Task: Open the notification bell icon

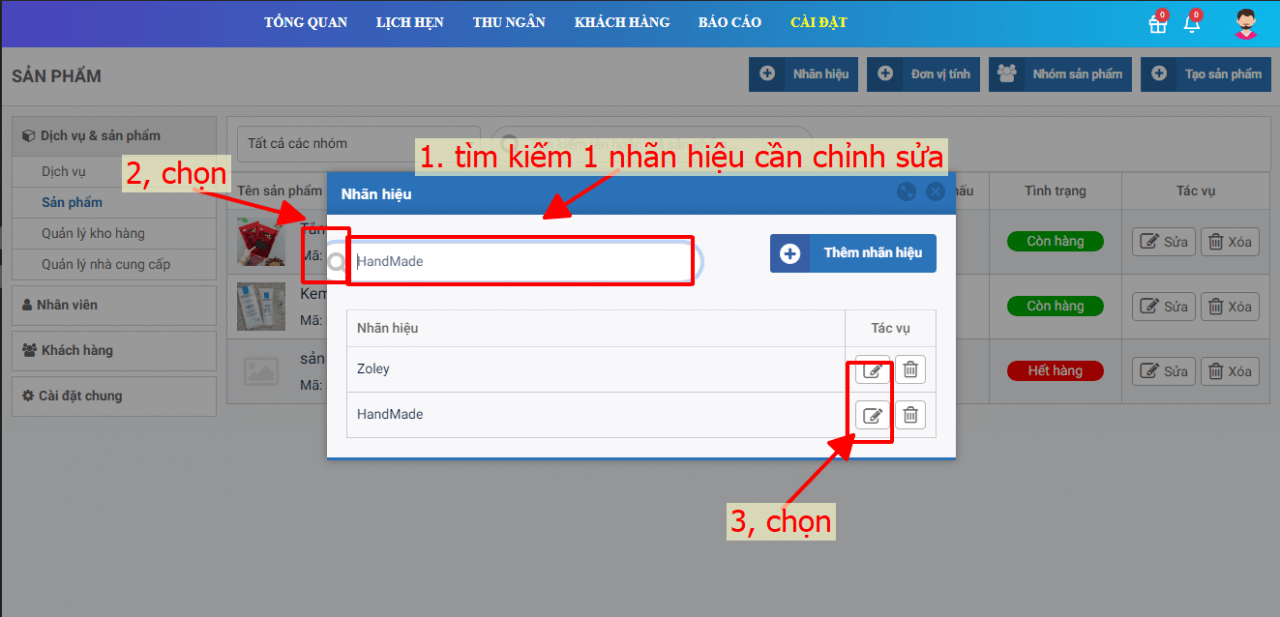Action: 1192,24
